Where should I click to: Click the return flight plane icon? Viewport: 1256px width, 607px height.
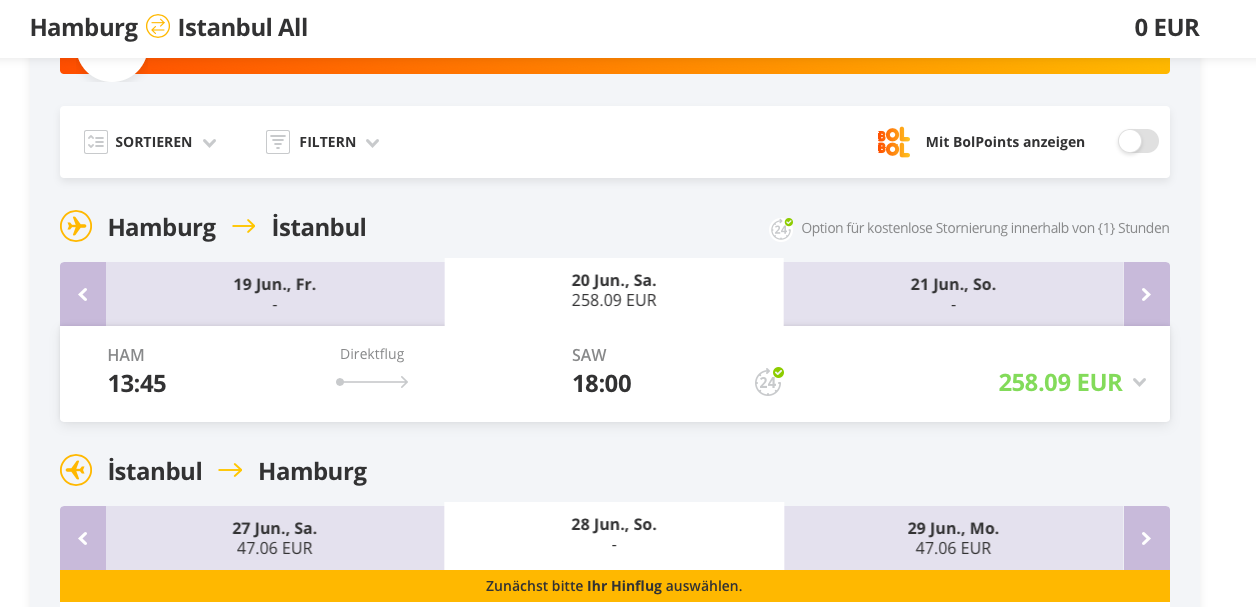click(x=76, y=470)
